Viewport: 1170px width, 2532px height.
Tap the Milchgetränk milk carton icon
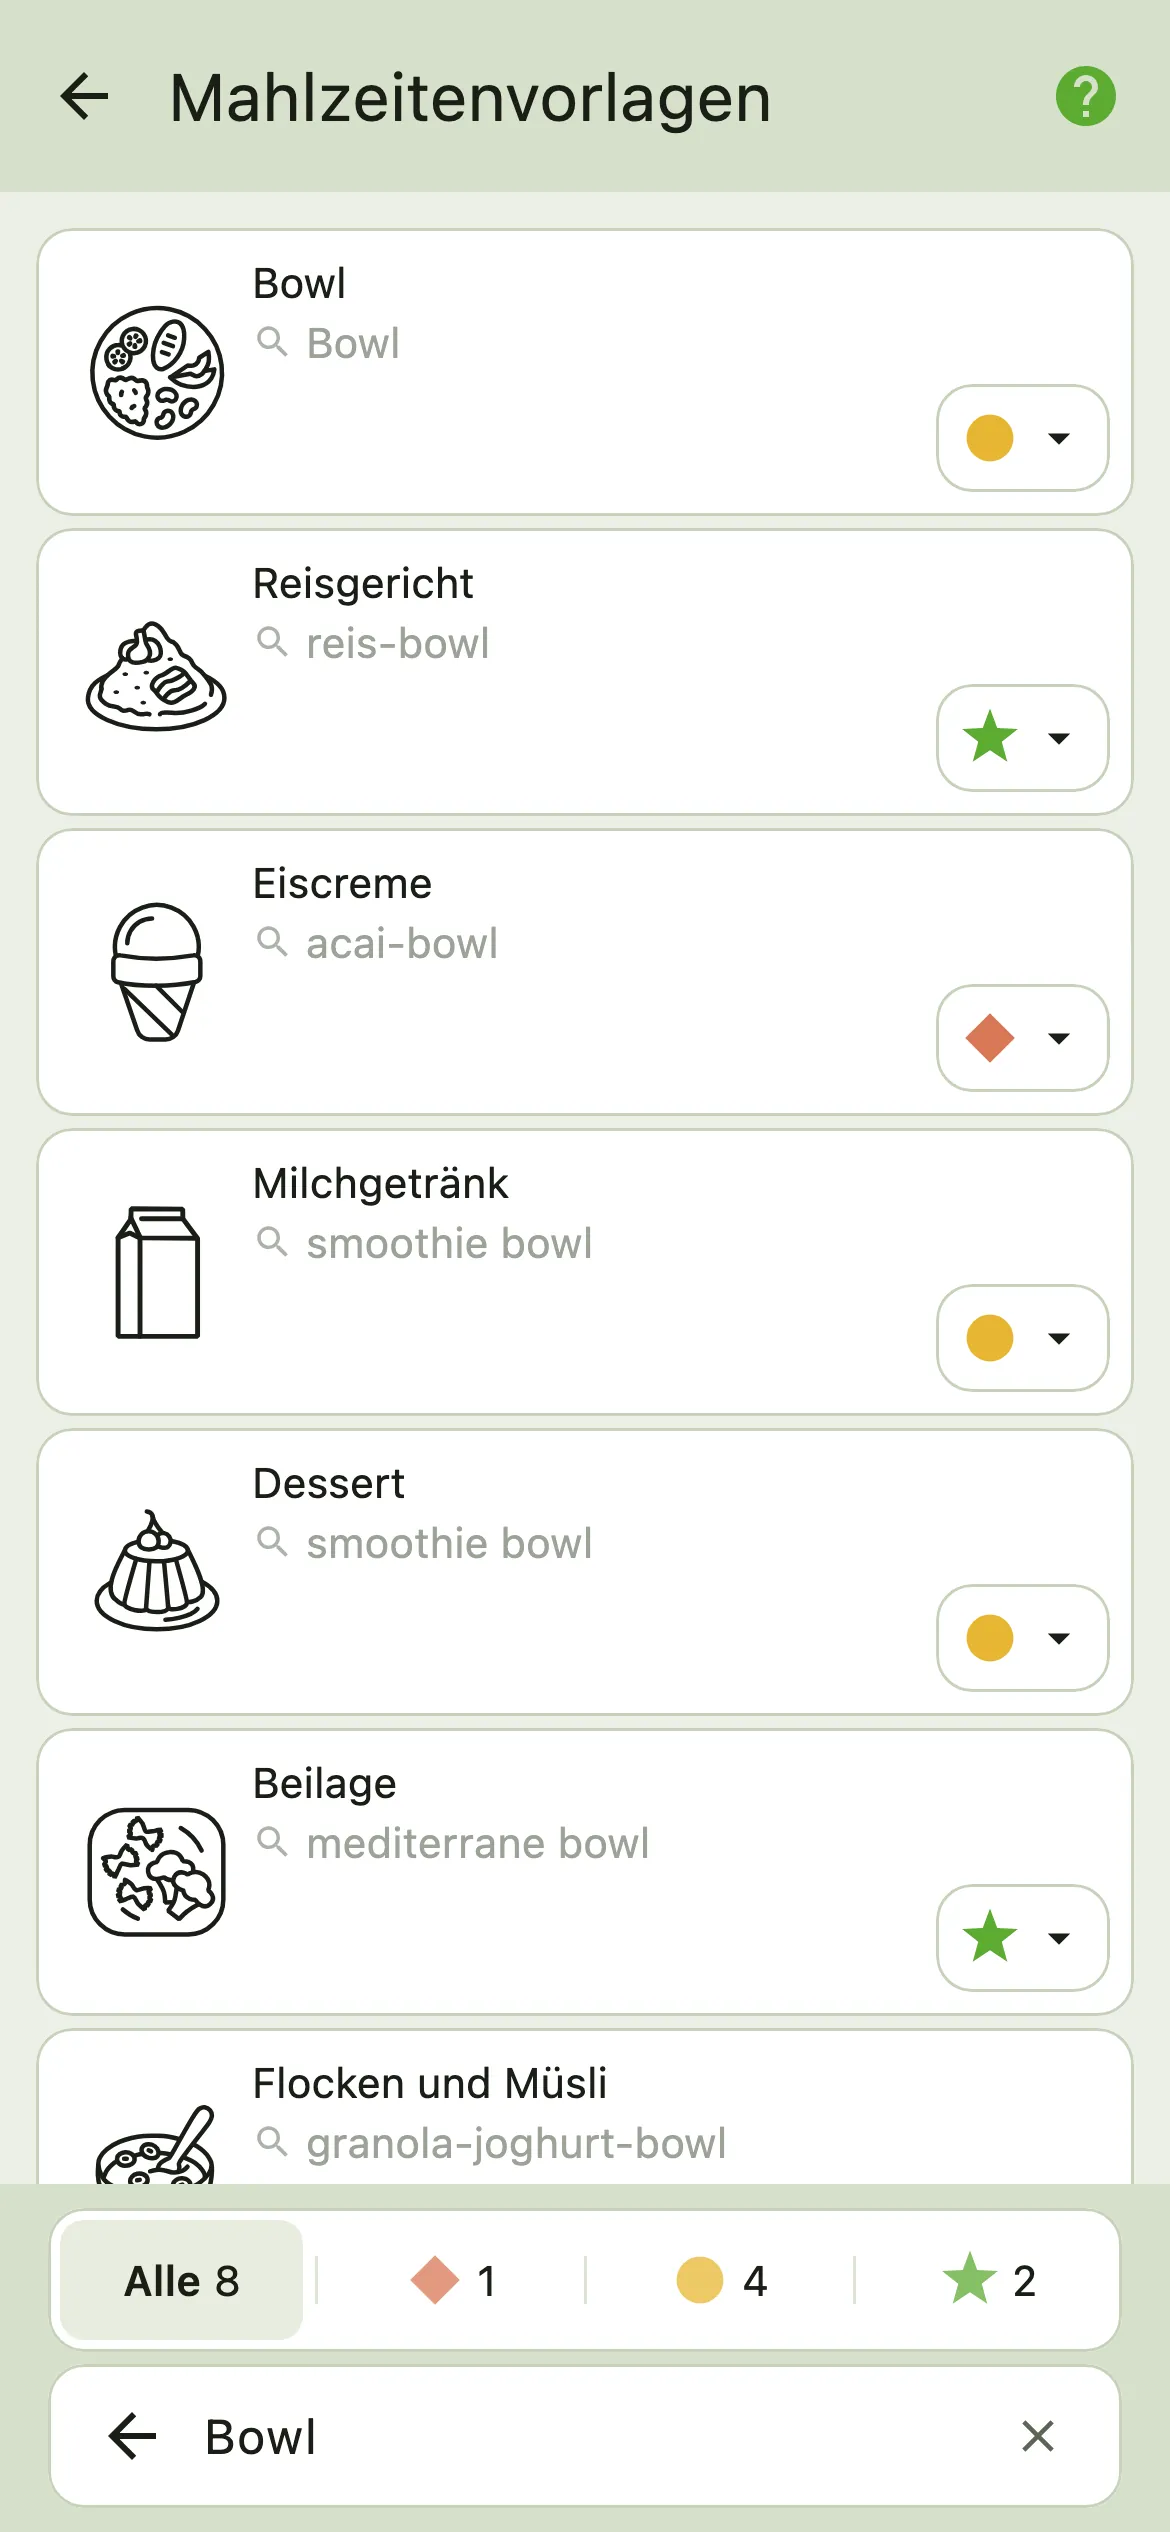click(157, 1272)
